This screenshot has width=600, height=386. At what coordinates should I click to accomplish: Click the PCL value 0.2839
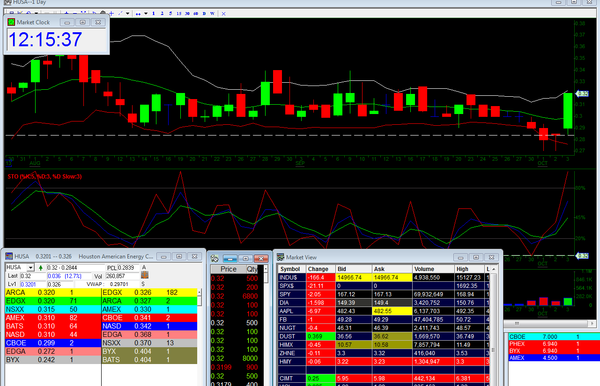128,267
